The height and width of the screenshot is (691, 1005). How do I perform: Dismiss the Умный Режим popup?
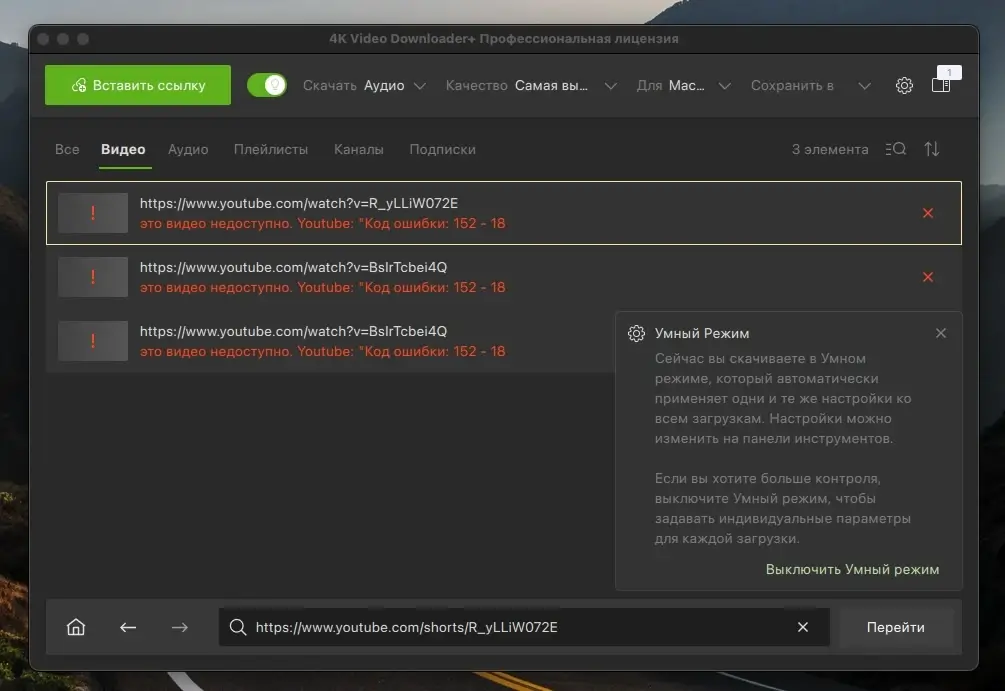point(940,333)
